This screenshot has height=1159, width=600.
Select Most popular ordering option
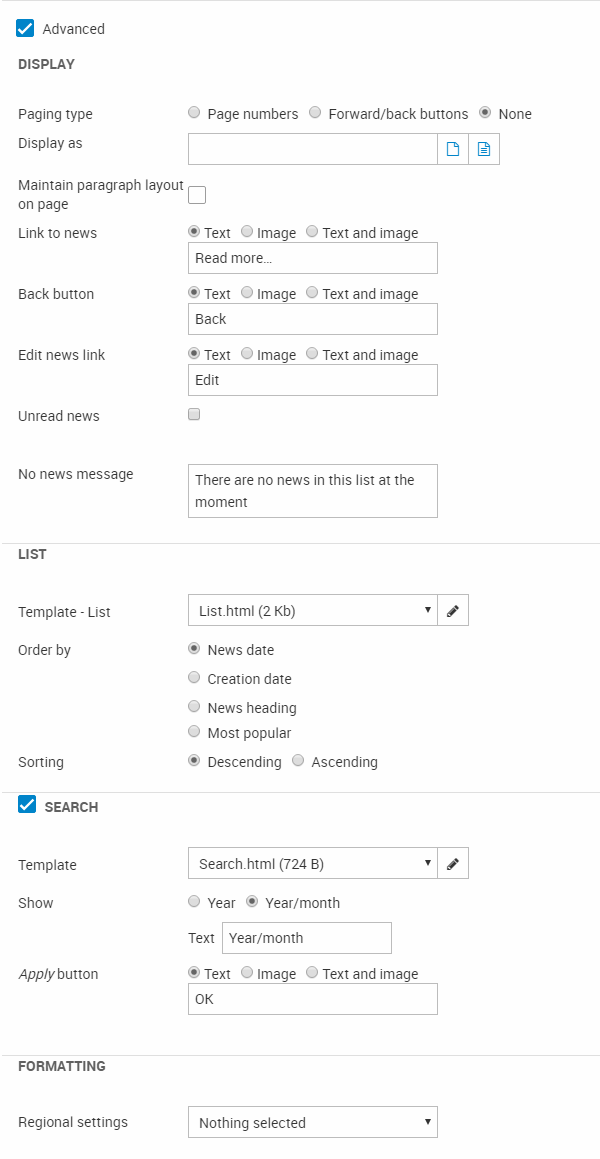tap(194, 732)
